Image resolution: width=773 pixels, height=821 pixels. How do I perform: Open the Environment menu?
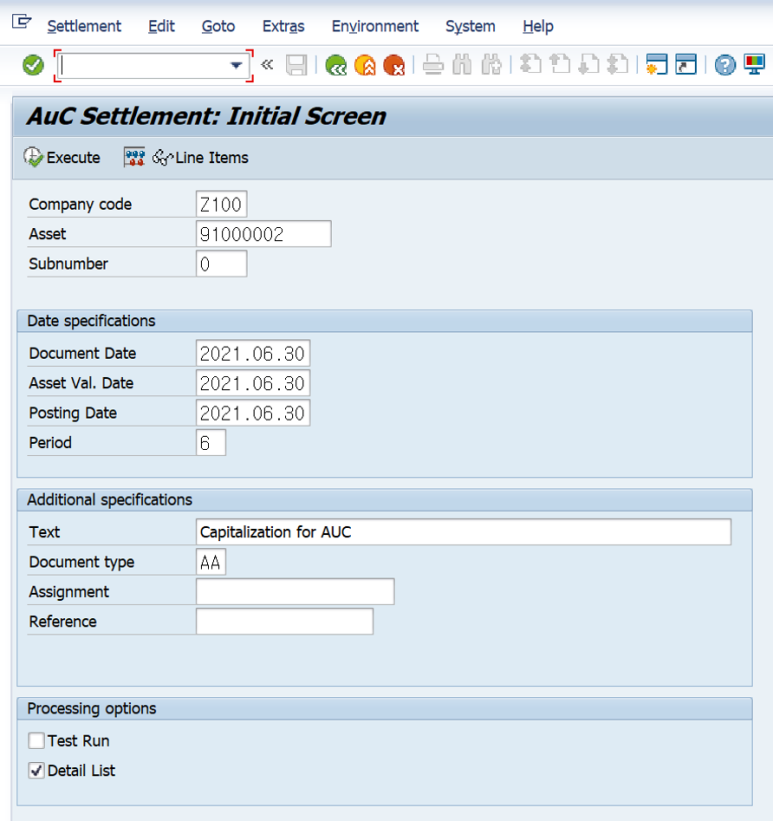point(375,26)
